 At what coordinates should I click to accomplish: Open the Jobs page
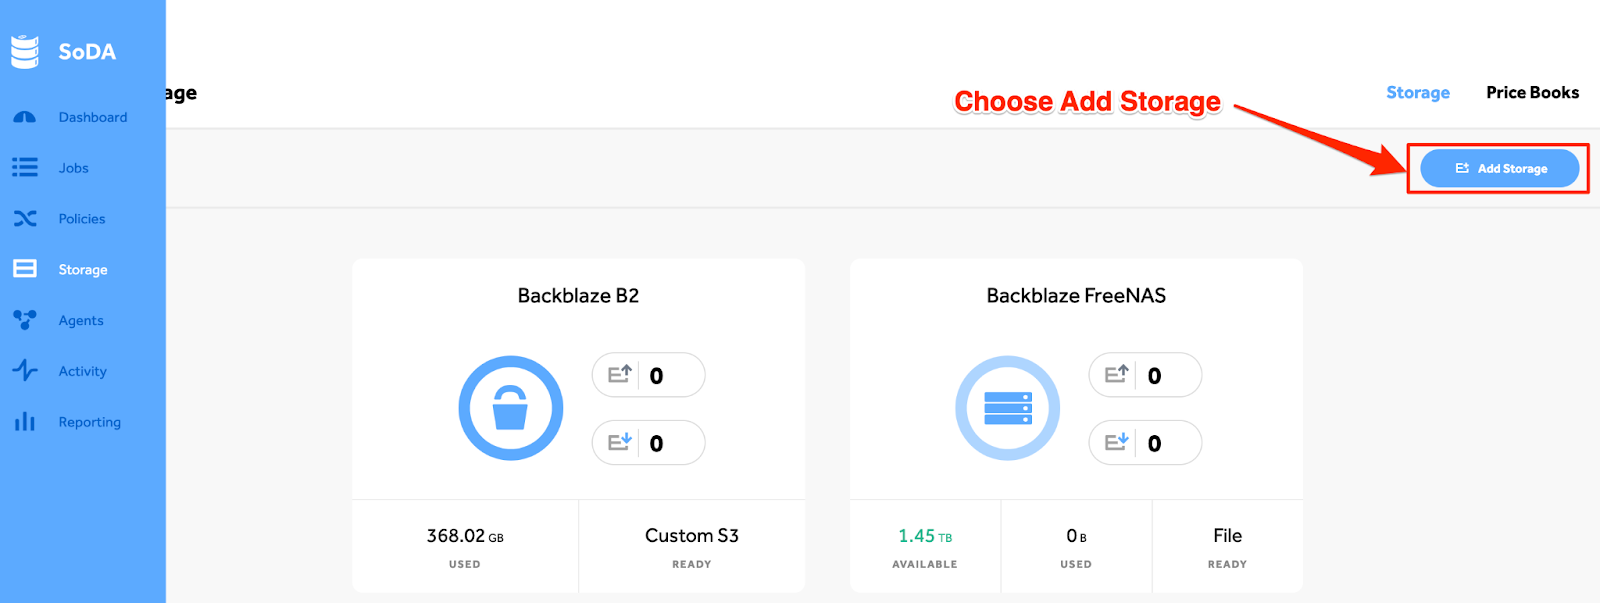(x=73, y=168)
